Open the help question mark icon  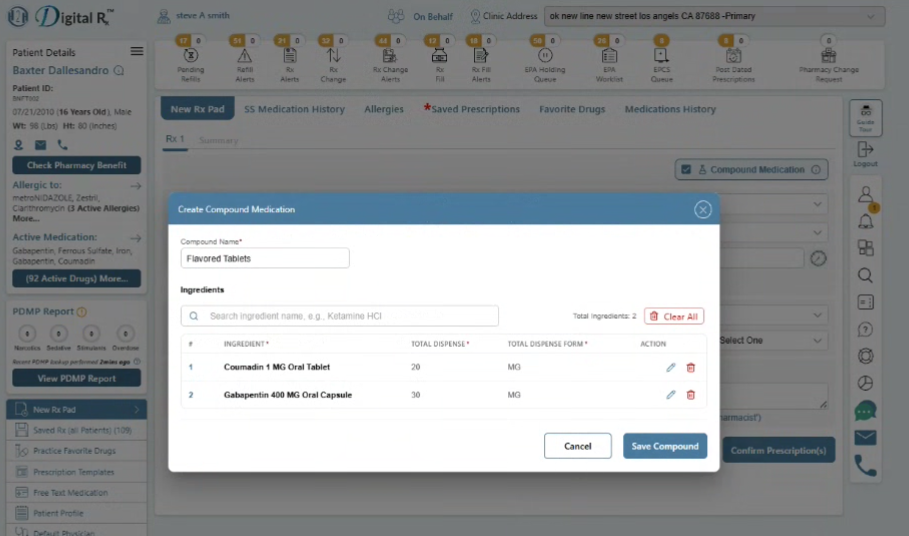(866, 329)
